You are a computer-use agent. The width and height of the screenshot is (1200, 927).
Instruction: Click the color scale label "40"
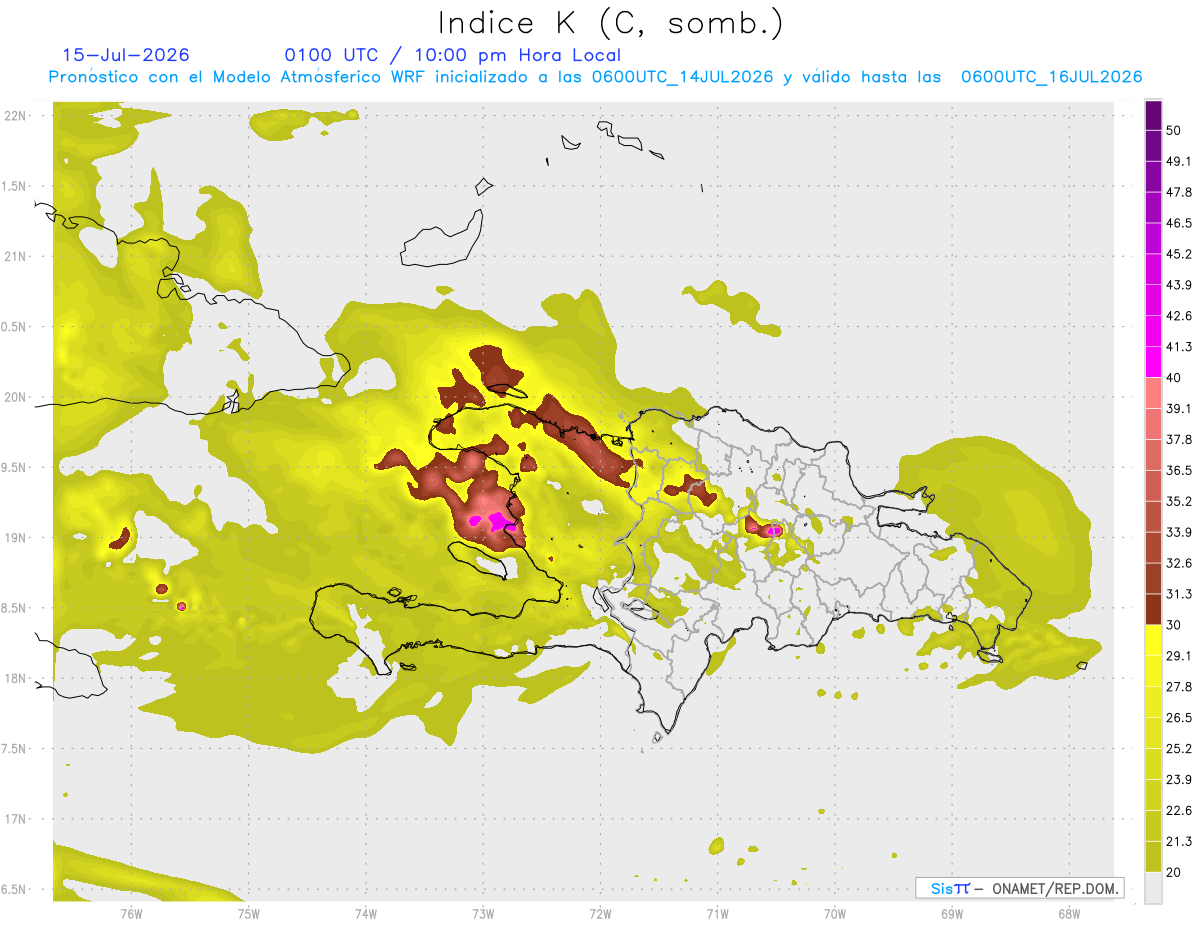click(x=1175, y=378)
